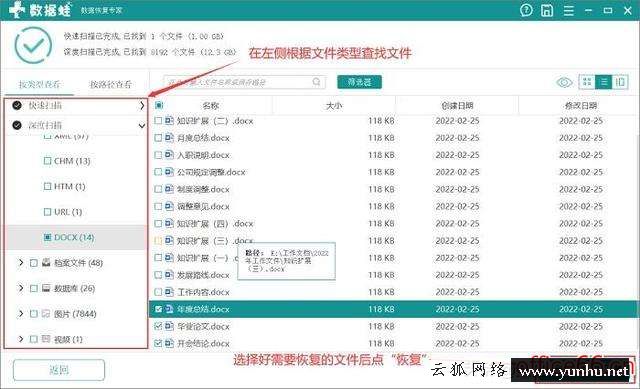Click the docx icon of 开会结论.docx
The image size is (640, 389).
point(169,344)
